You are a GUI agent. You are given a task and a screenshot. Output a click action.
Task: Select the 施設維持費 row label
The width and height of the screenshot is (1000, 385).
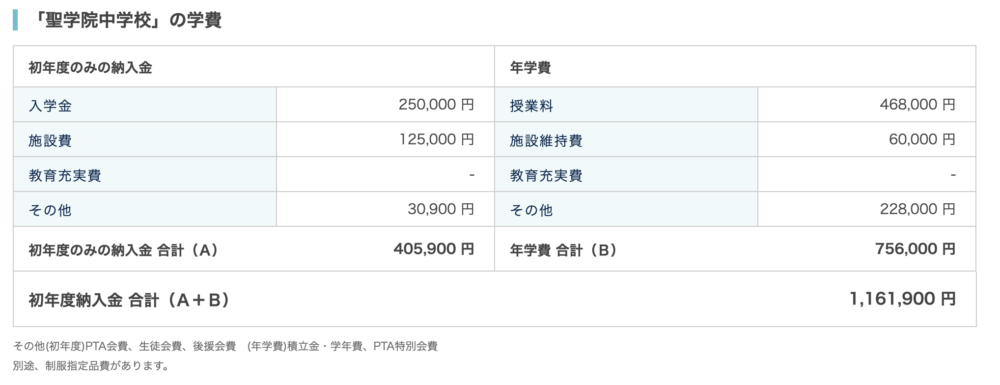pos(626,140)
